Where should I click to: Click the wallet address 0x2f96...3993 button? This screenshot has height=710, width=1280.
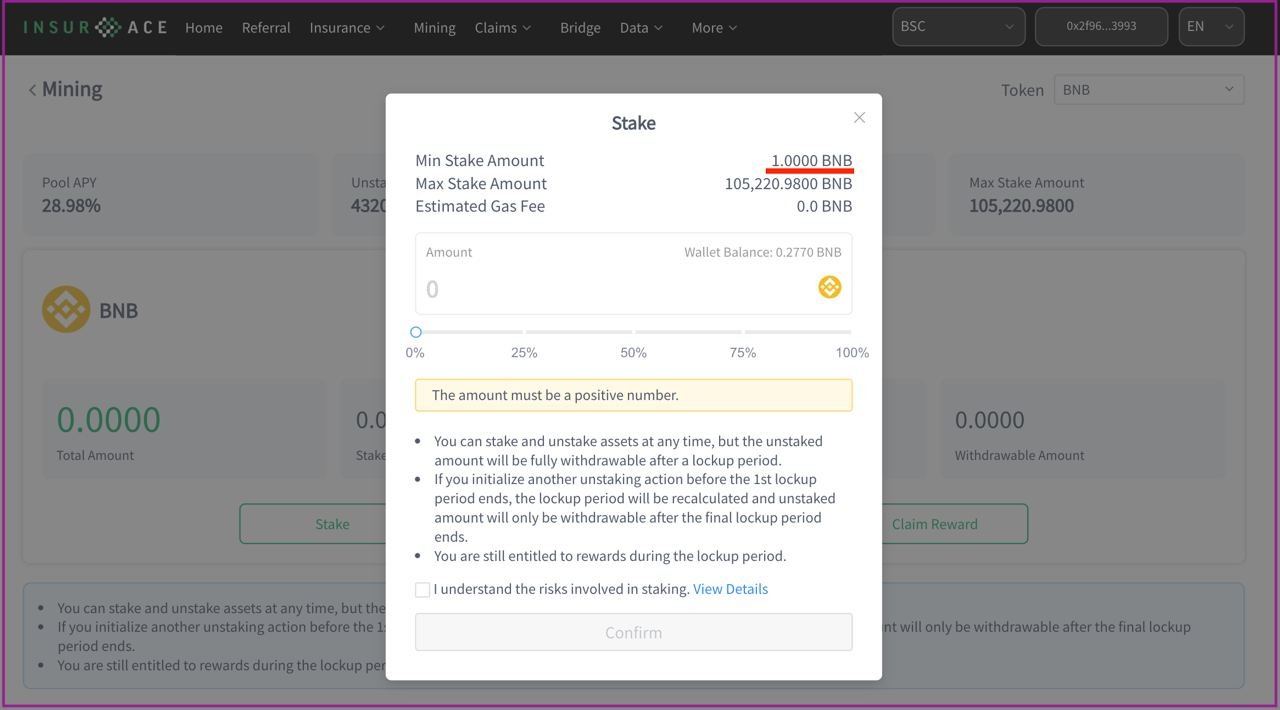(1101, 27)
